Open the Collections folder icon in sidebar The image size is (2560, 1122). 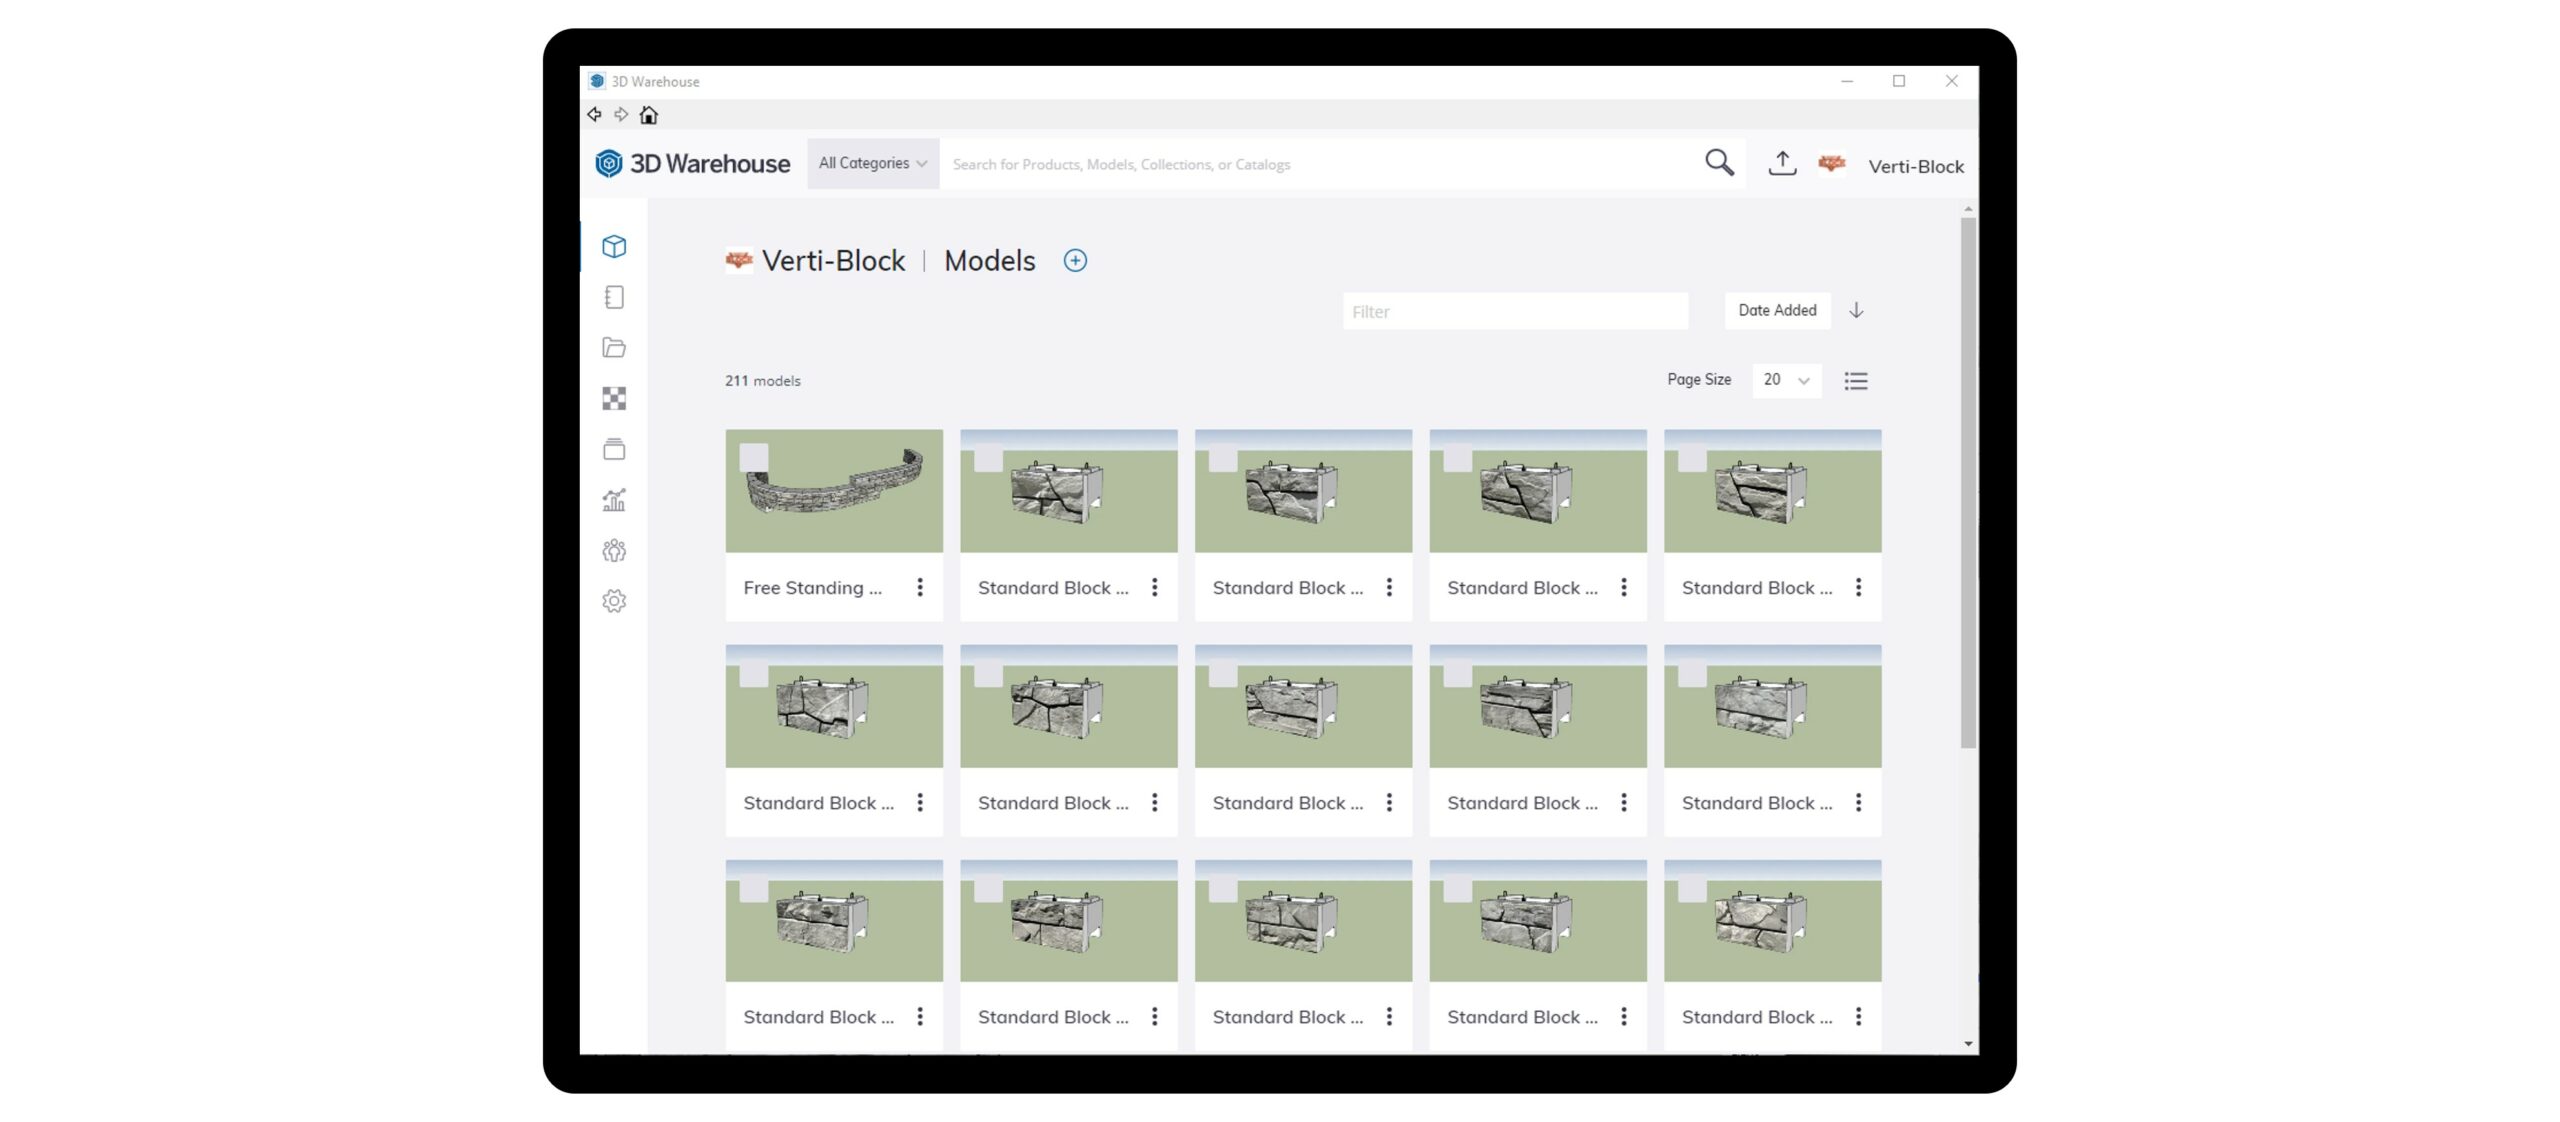(x=614, y=348)
